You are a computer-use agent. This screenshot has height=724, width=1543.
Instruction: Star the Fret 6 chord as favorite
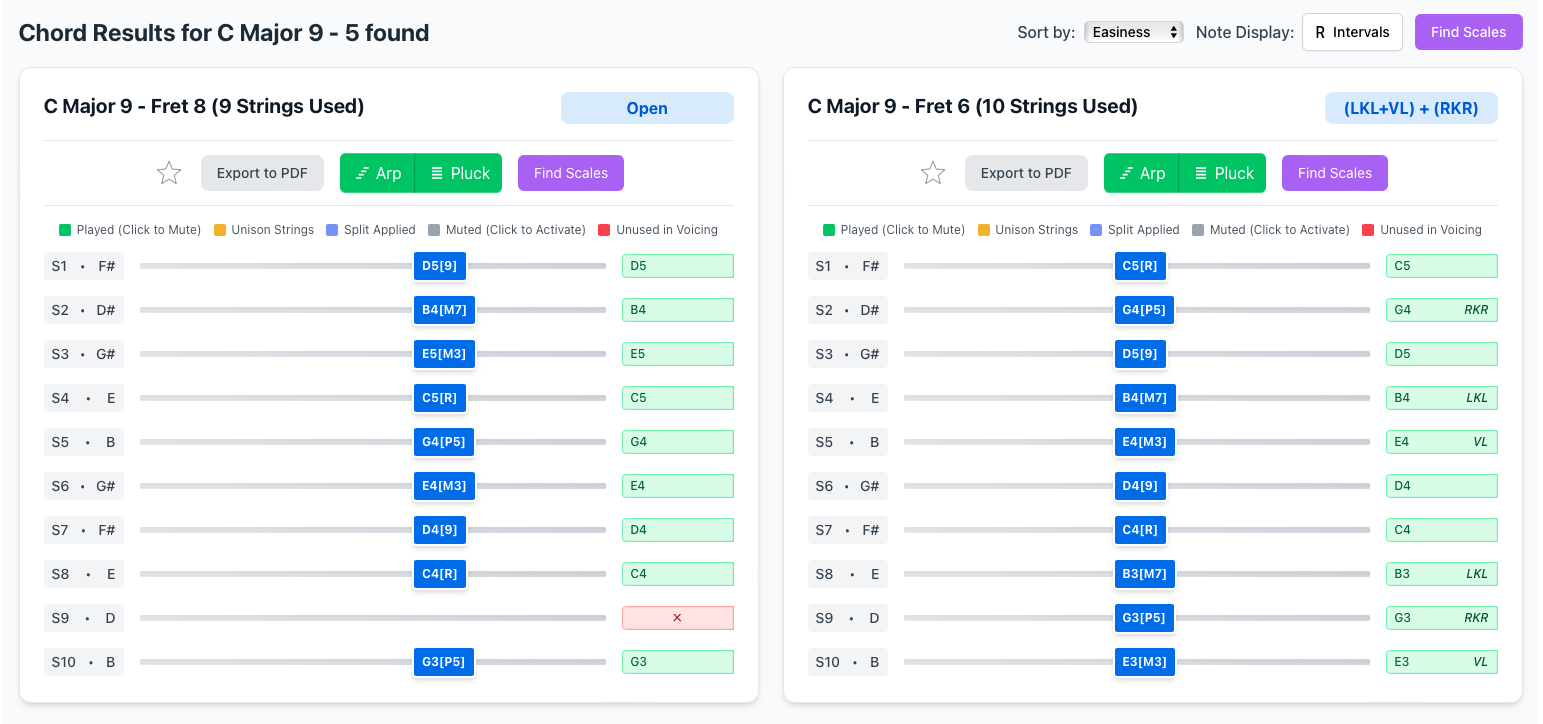coord(933,173)
